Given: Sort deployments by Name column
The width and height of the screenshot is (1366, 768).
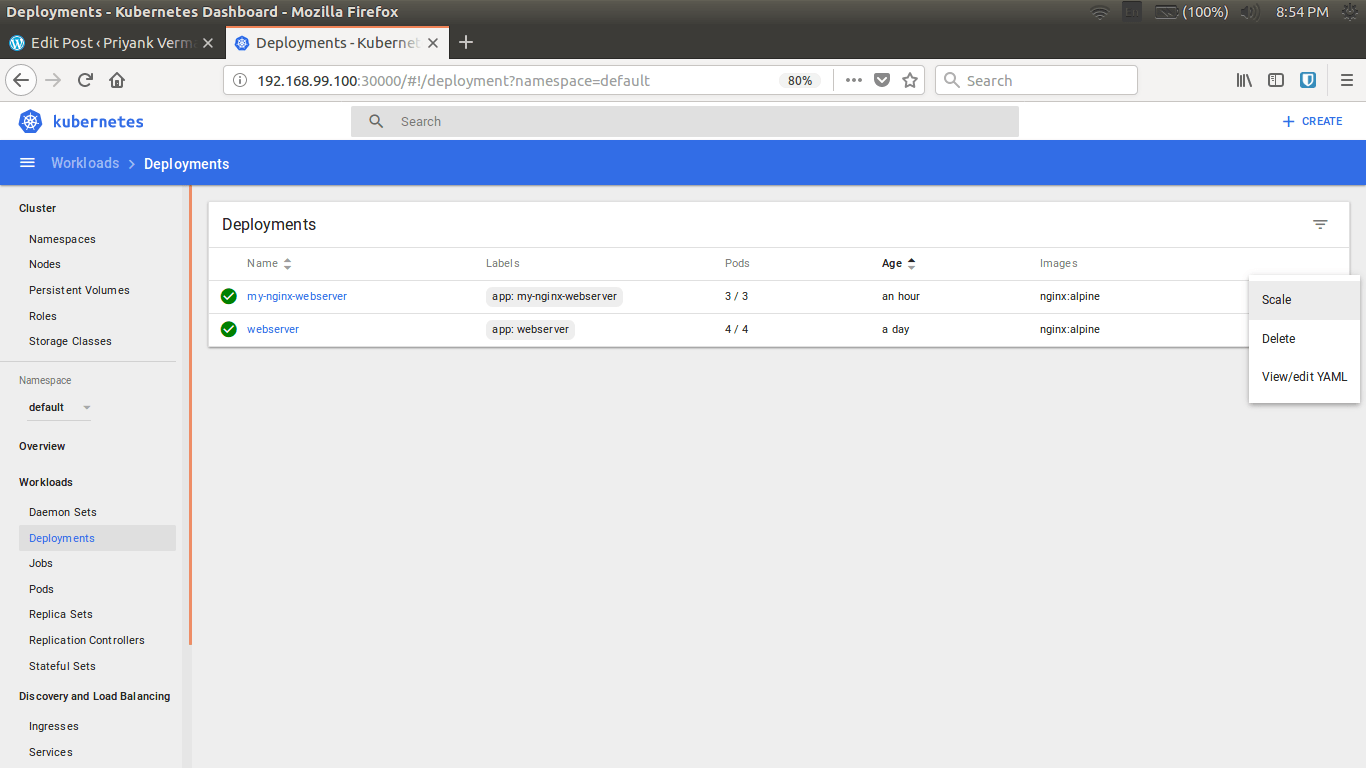Looking at the screenshot, I should pyautogui.click(x=263, y=264).
